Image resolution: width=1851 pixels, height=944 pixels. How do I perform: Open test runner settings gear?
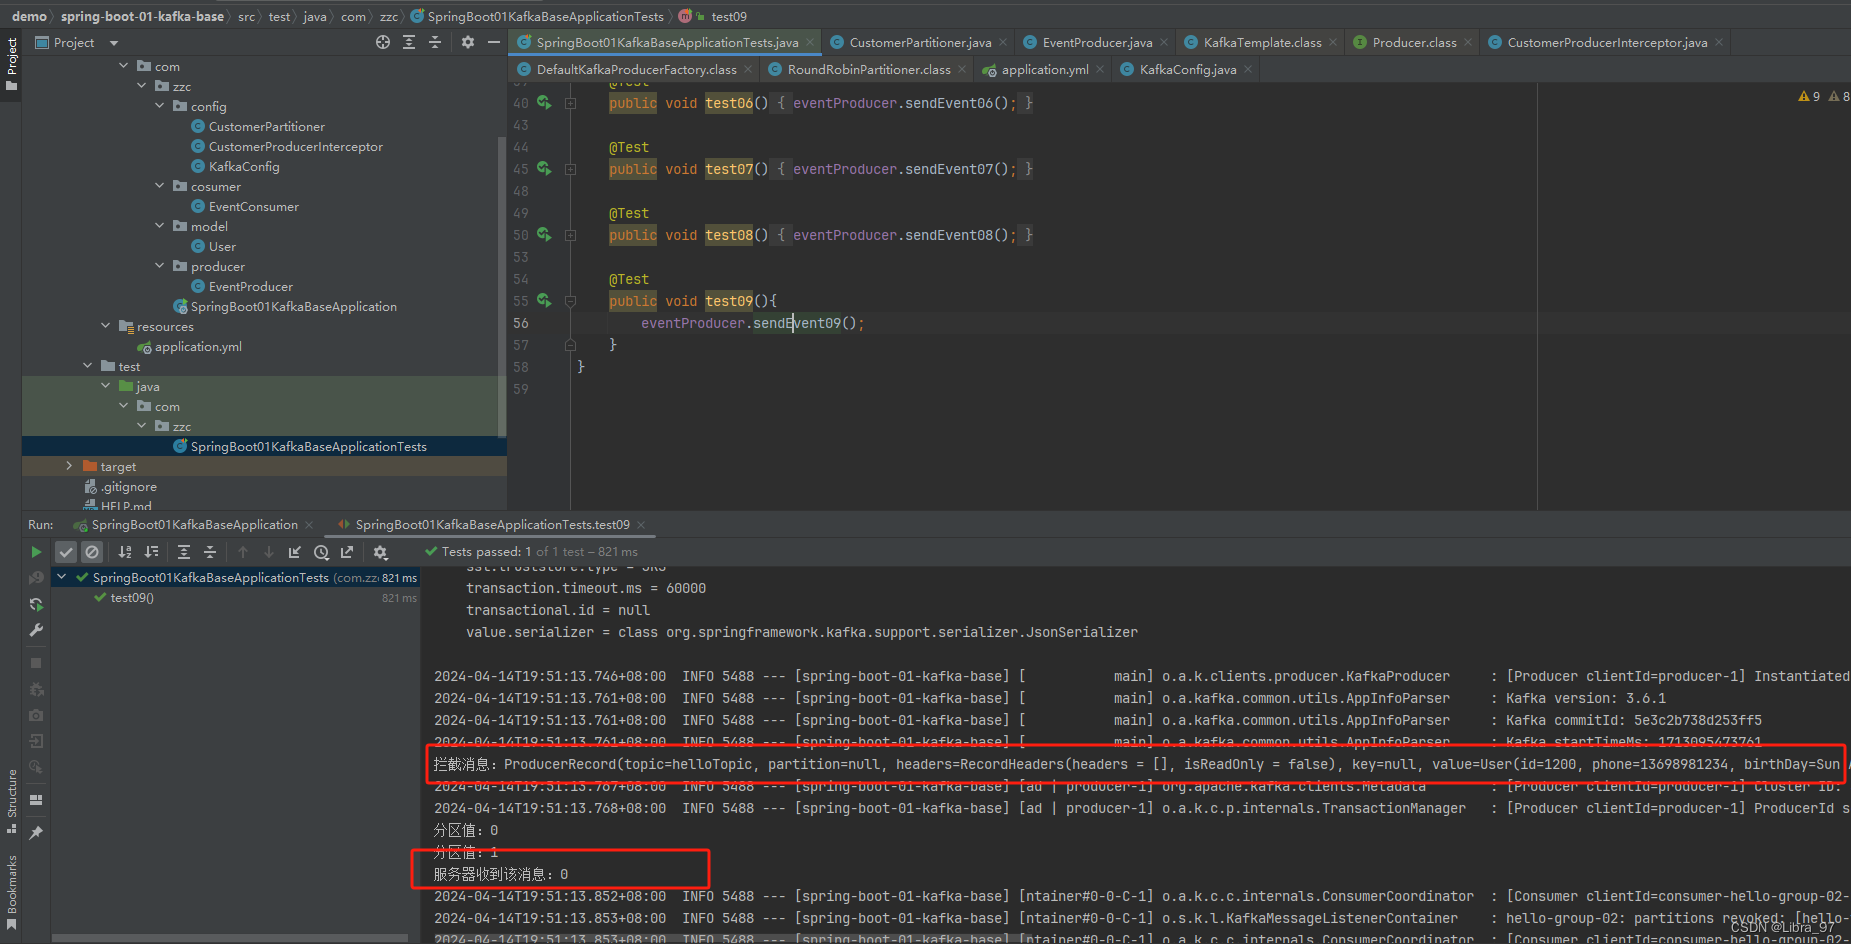(x=380, y=552)
